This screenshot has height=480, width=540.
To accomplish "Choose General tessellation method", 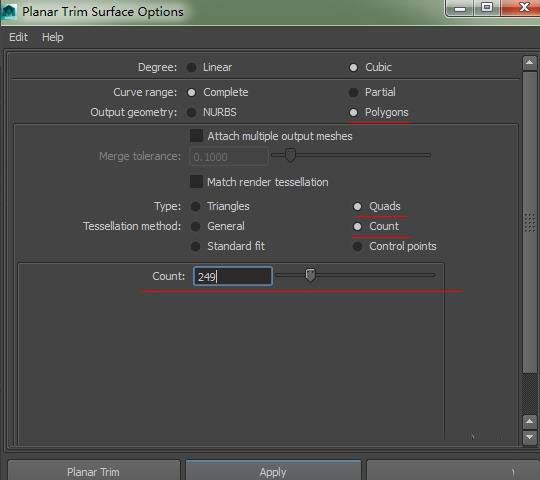I will (x=195, y=226).
